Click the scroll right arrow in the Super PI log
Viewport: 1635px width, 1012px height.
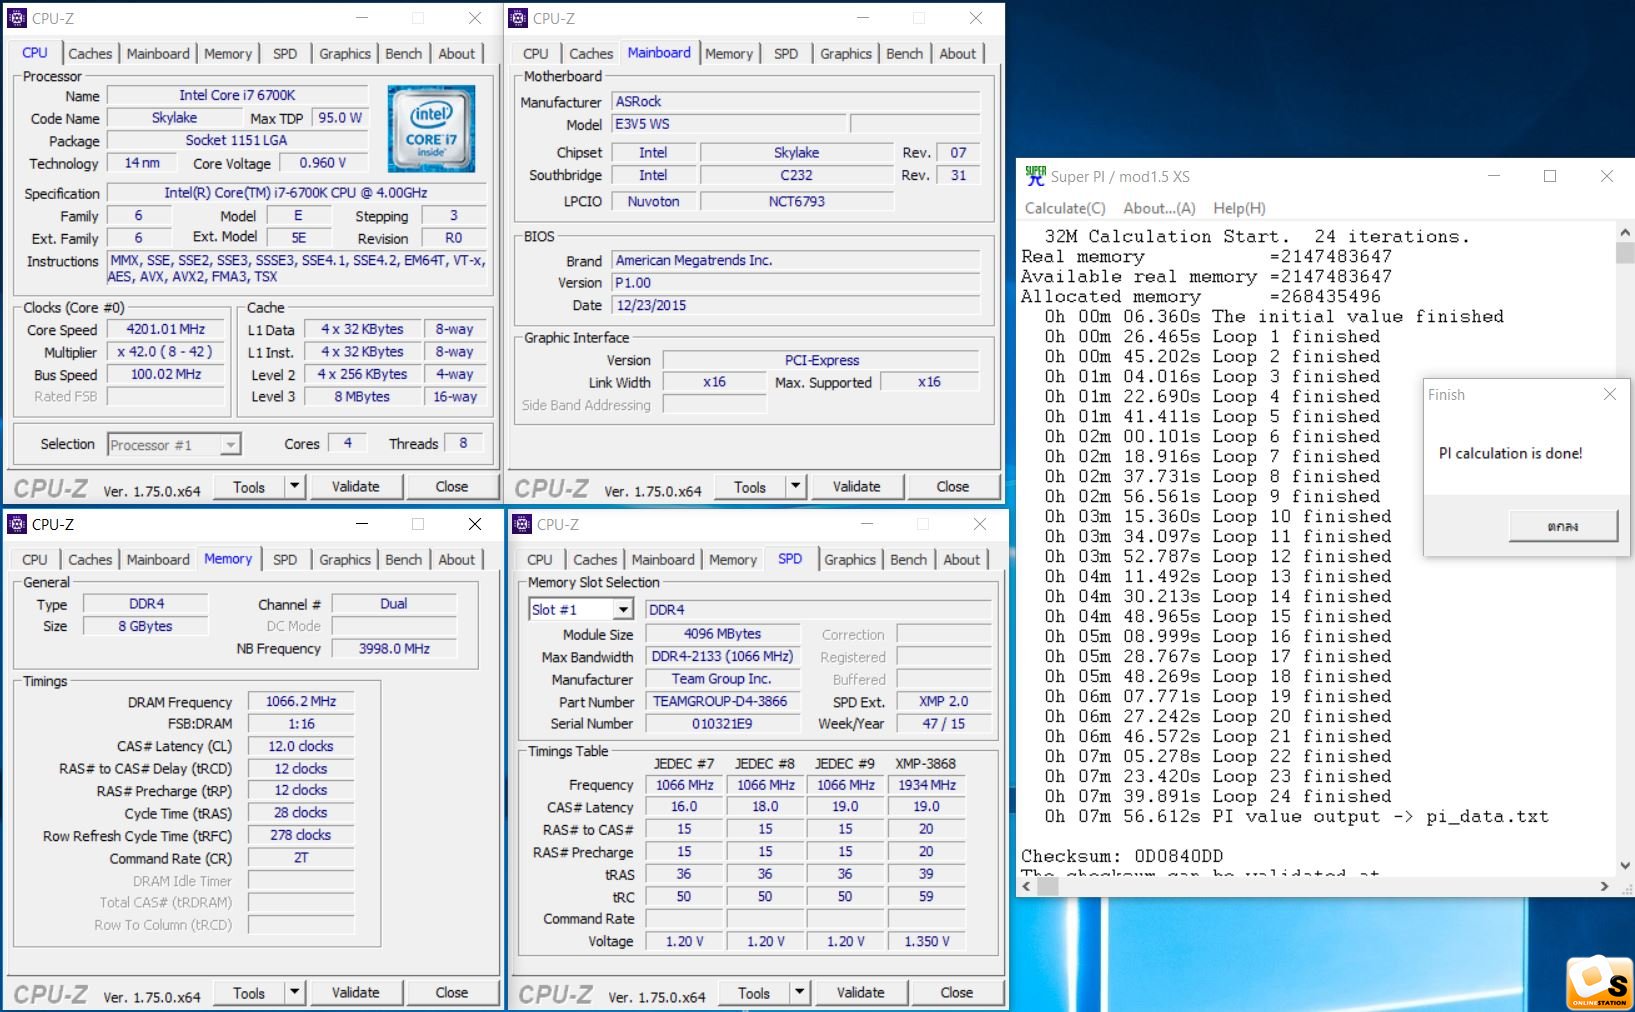point(1604,886)
